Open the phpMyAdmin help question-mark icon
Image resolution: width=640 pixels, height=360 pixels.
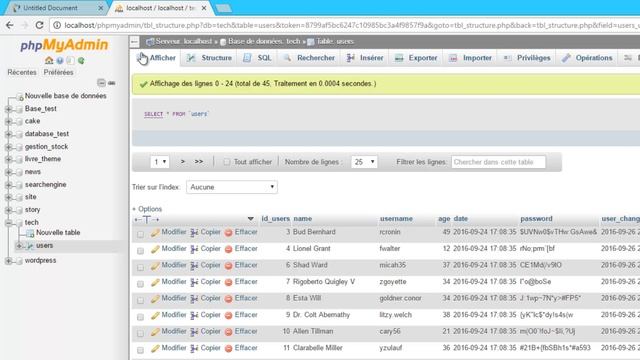pos(60,60)
